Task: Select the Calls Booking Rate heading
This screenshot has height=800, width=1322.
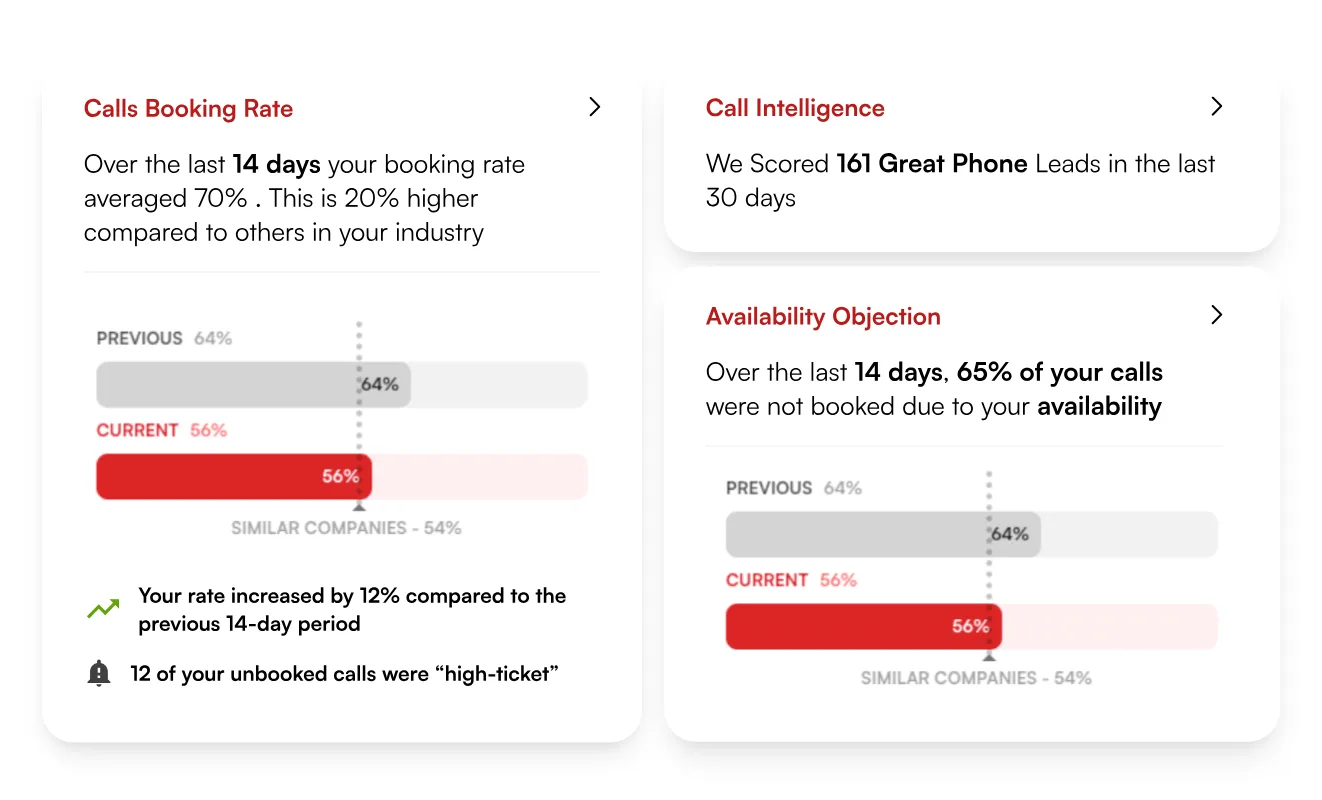Action: [x=188, y=109]
